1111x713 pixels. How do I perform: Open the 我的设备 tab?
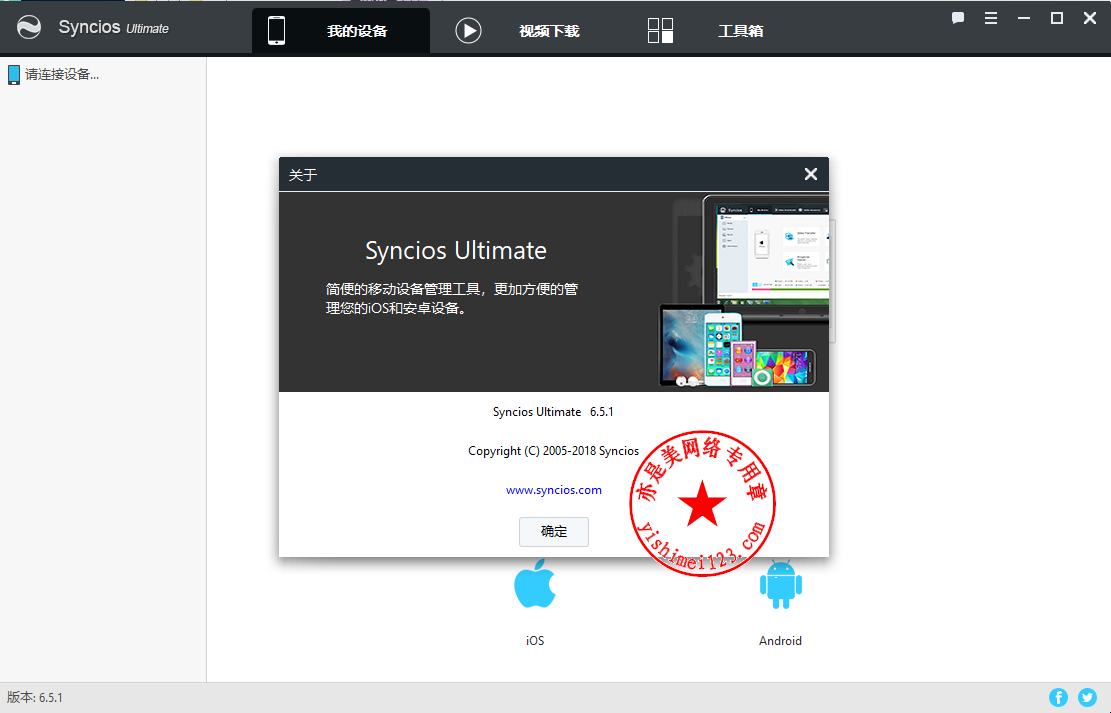(341, 30)
